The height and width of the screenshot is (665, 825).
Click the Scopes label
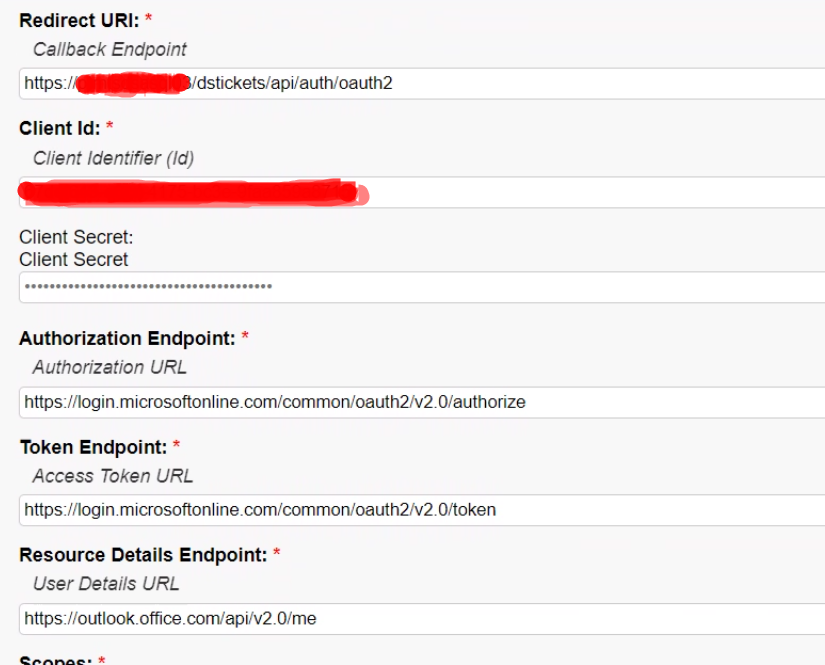tap(55, 660)
